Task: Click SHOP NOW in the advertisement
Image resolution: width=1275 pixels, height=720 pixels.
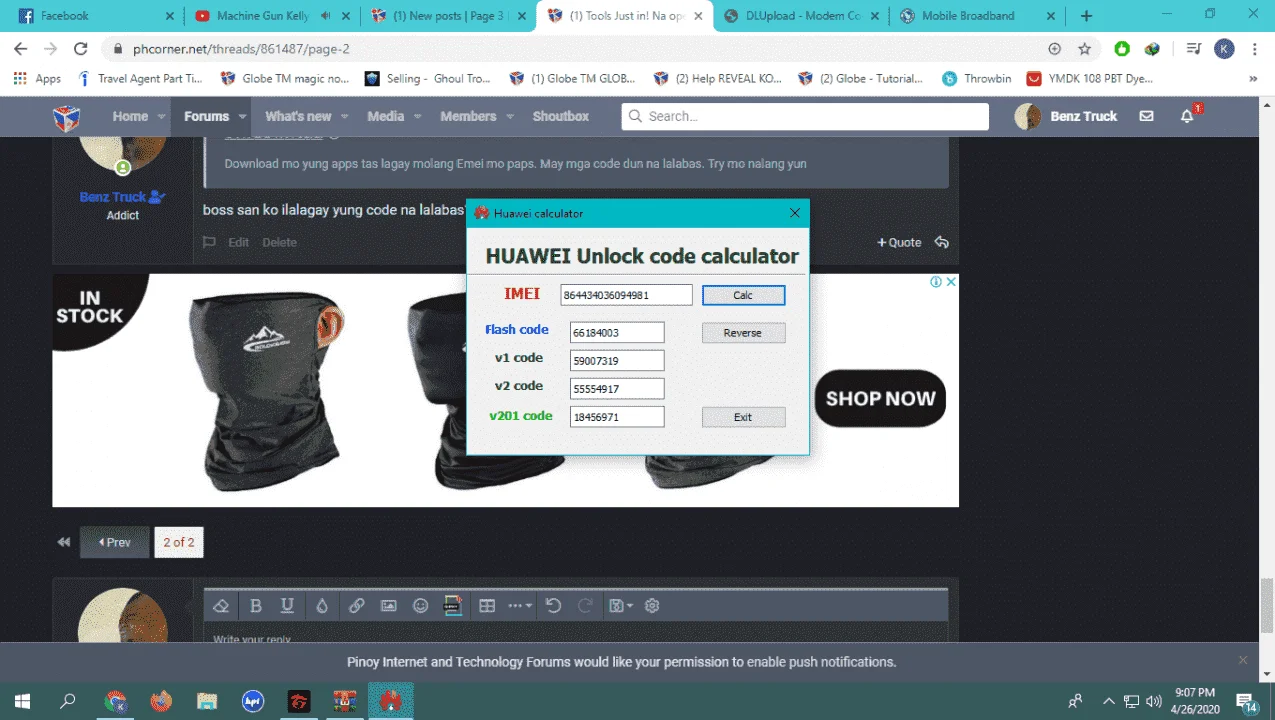Action: point(880,398)
